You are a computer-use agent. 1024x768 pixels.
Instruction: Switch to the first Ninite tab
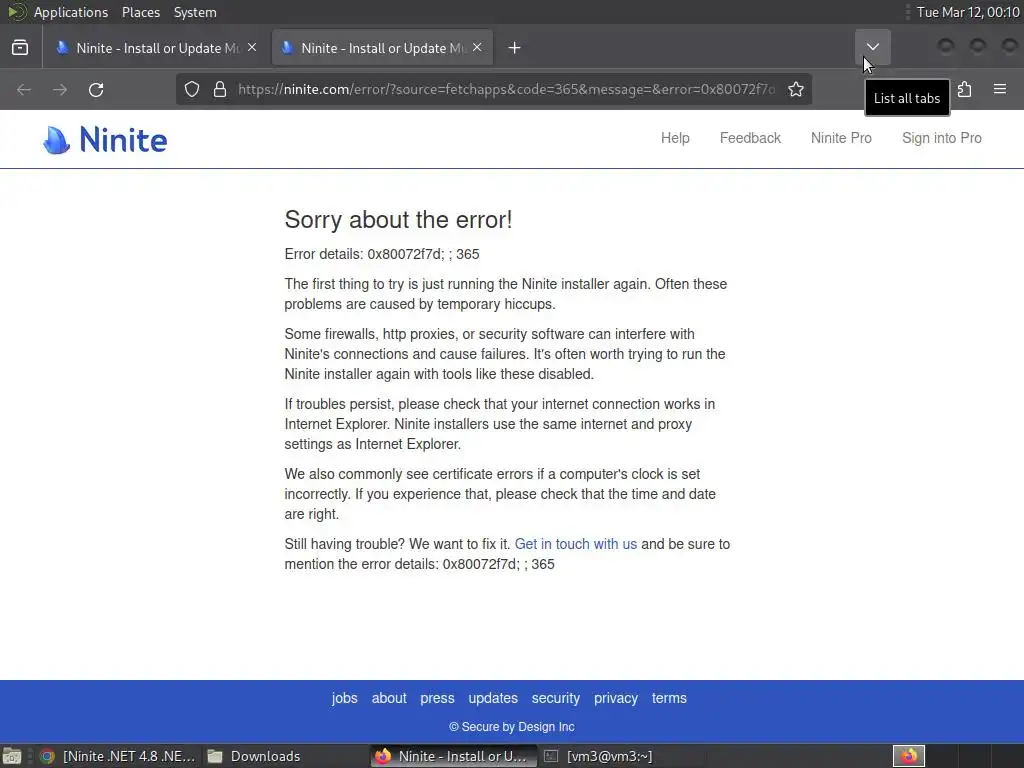[x=156, y=48]
